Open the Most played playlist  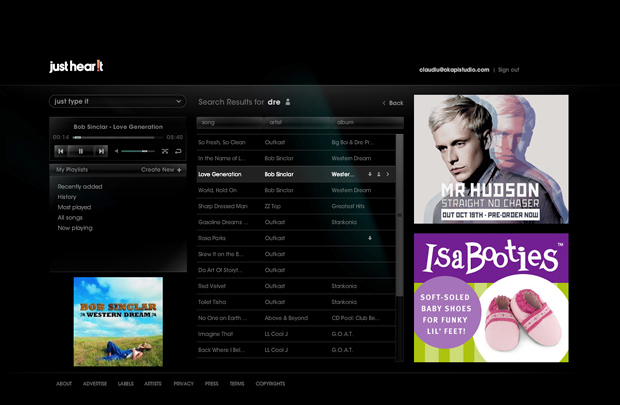tap(75, 207)
